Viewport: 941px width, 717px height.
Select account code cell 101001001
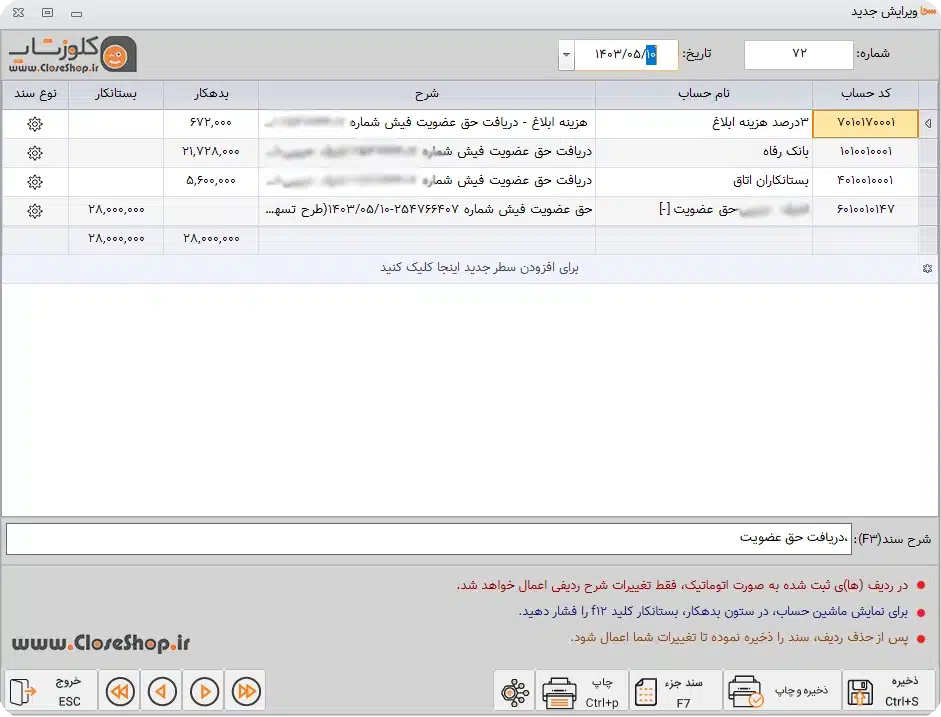[x=865, y=152]
